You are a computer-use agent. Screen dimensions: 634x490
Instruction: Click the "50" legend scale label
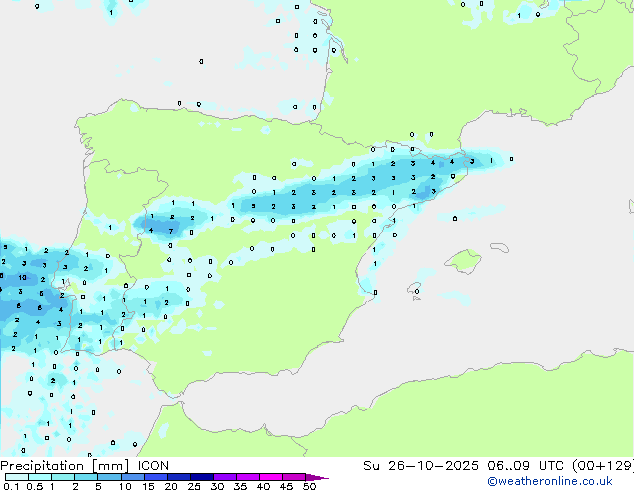point(309,486)
